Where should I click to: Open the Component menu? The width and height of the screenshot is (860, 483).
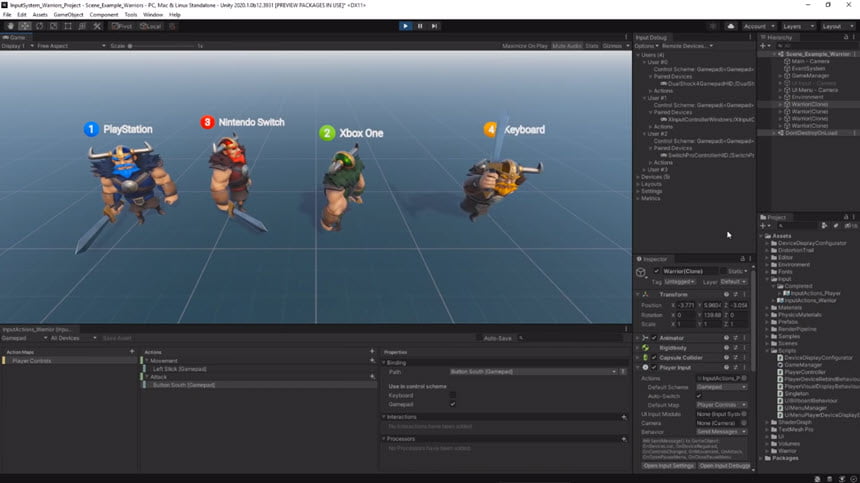pyautogui.click(x=104, y=15)
